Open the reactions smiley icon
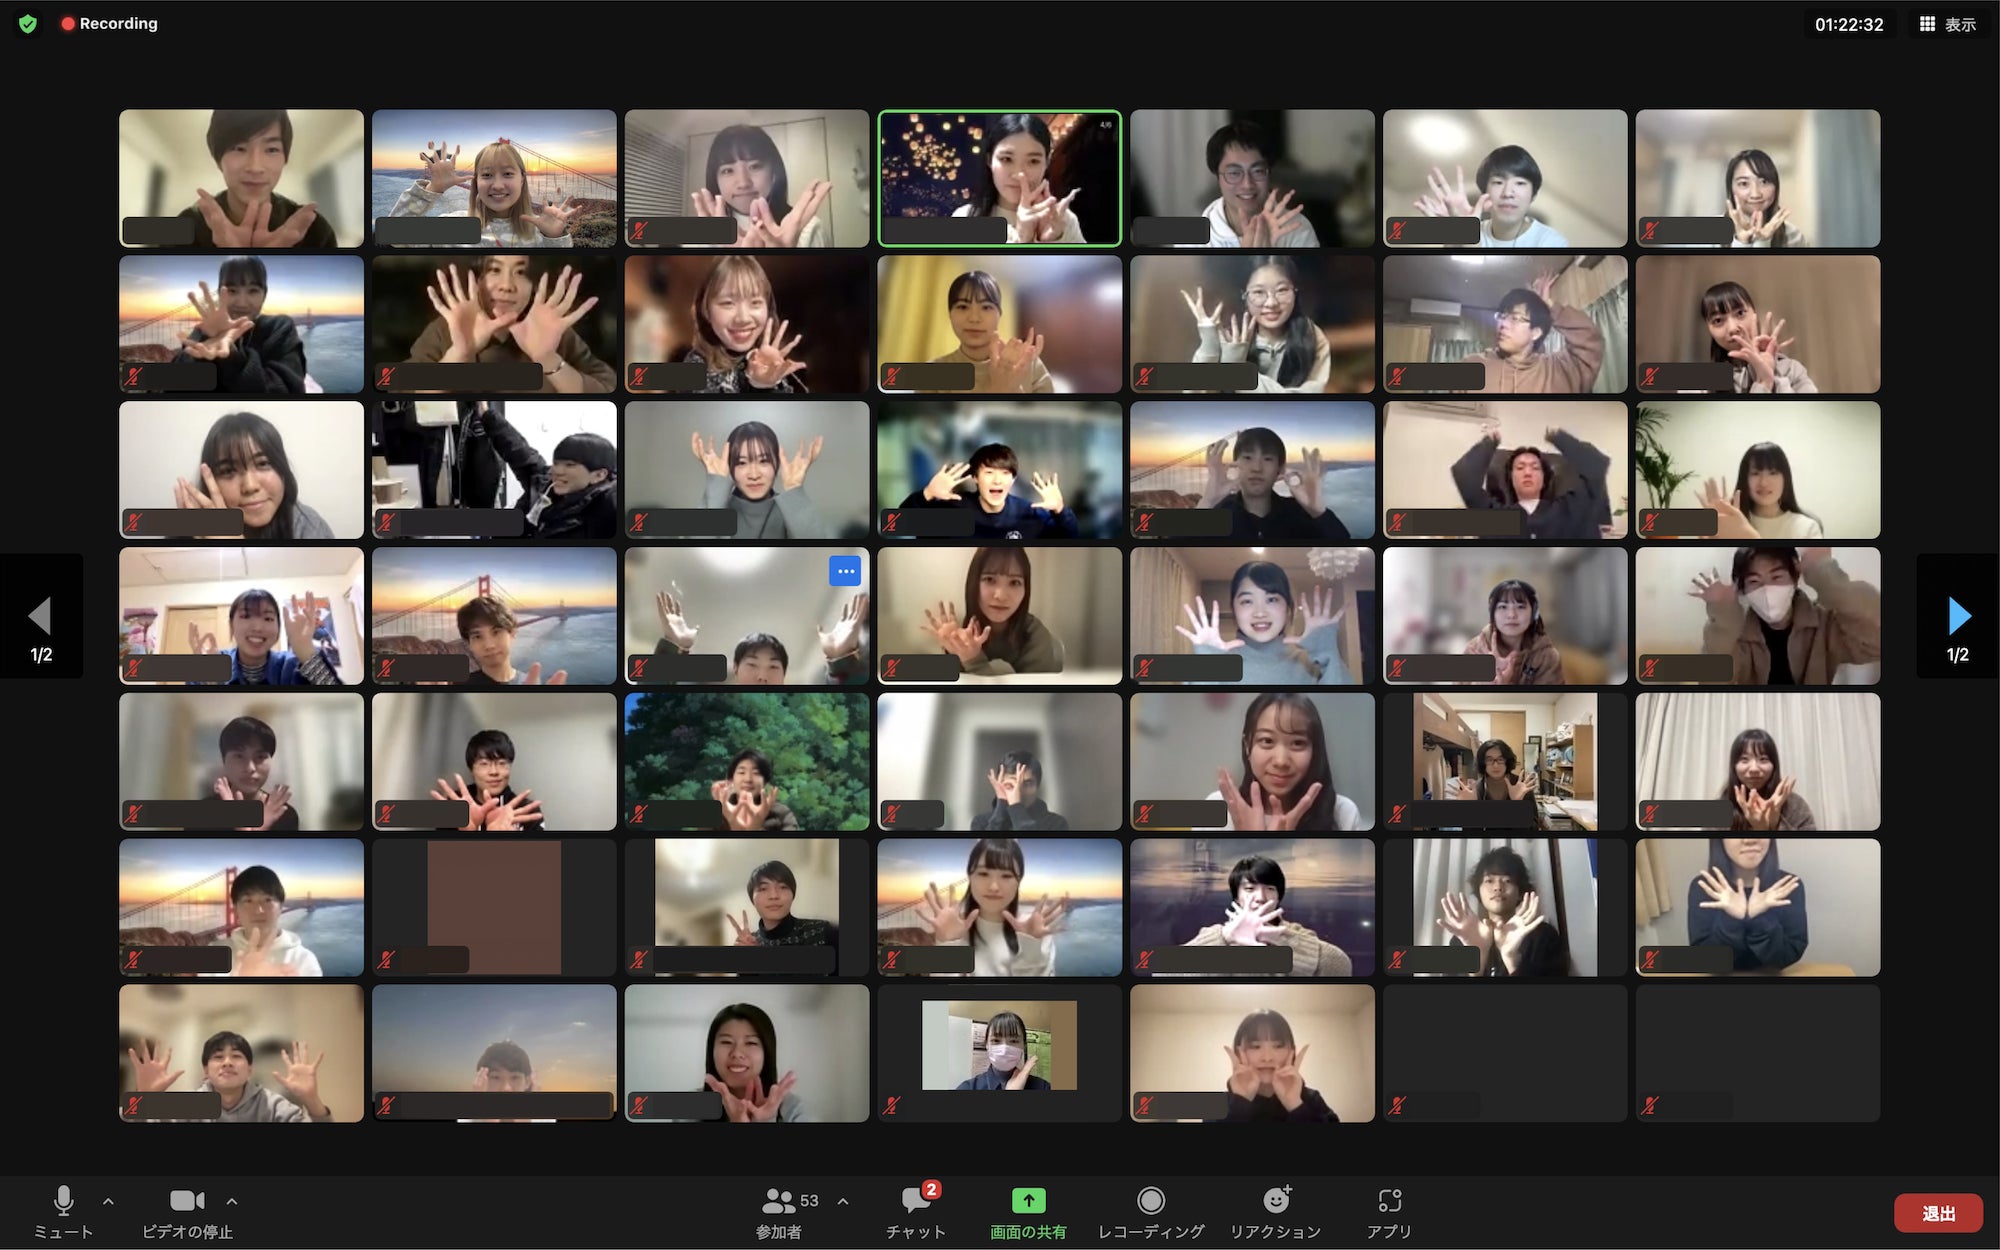2000x1250 pixels. (1276, 1201)
